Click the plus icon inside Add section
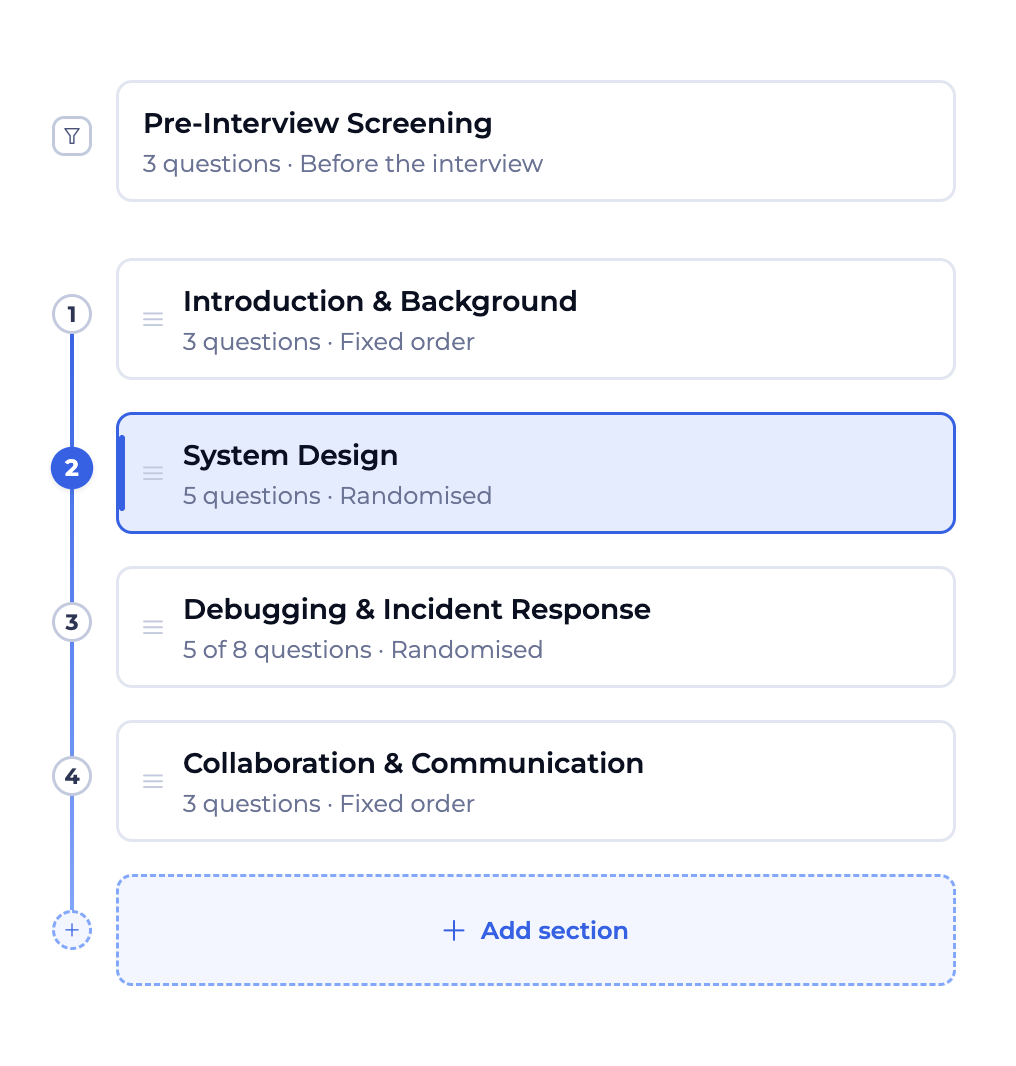Screen dimensions: 1016x1066 [454, 930]
